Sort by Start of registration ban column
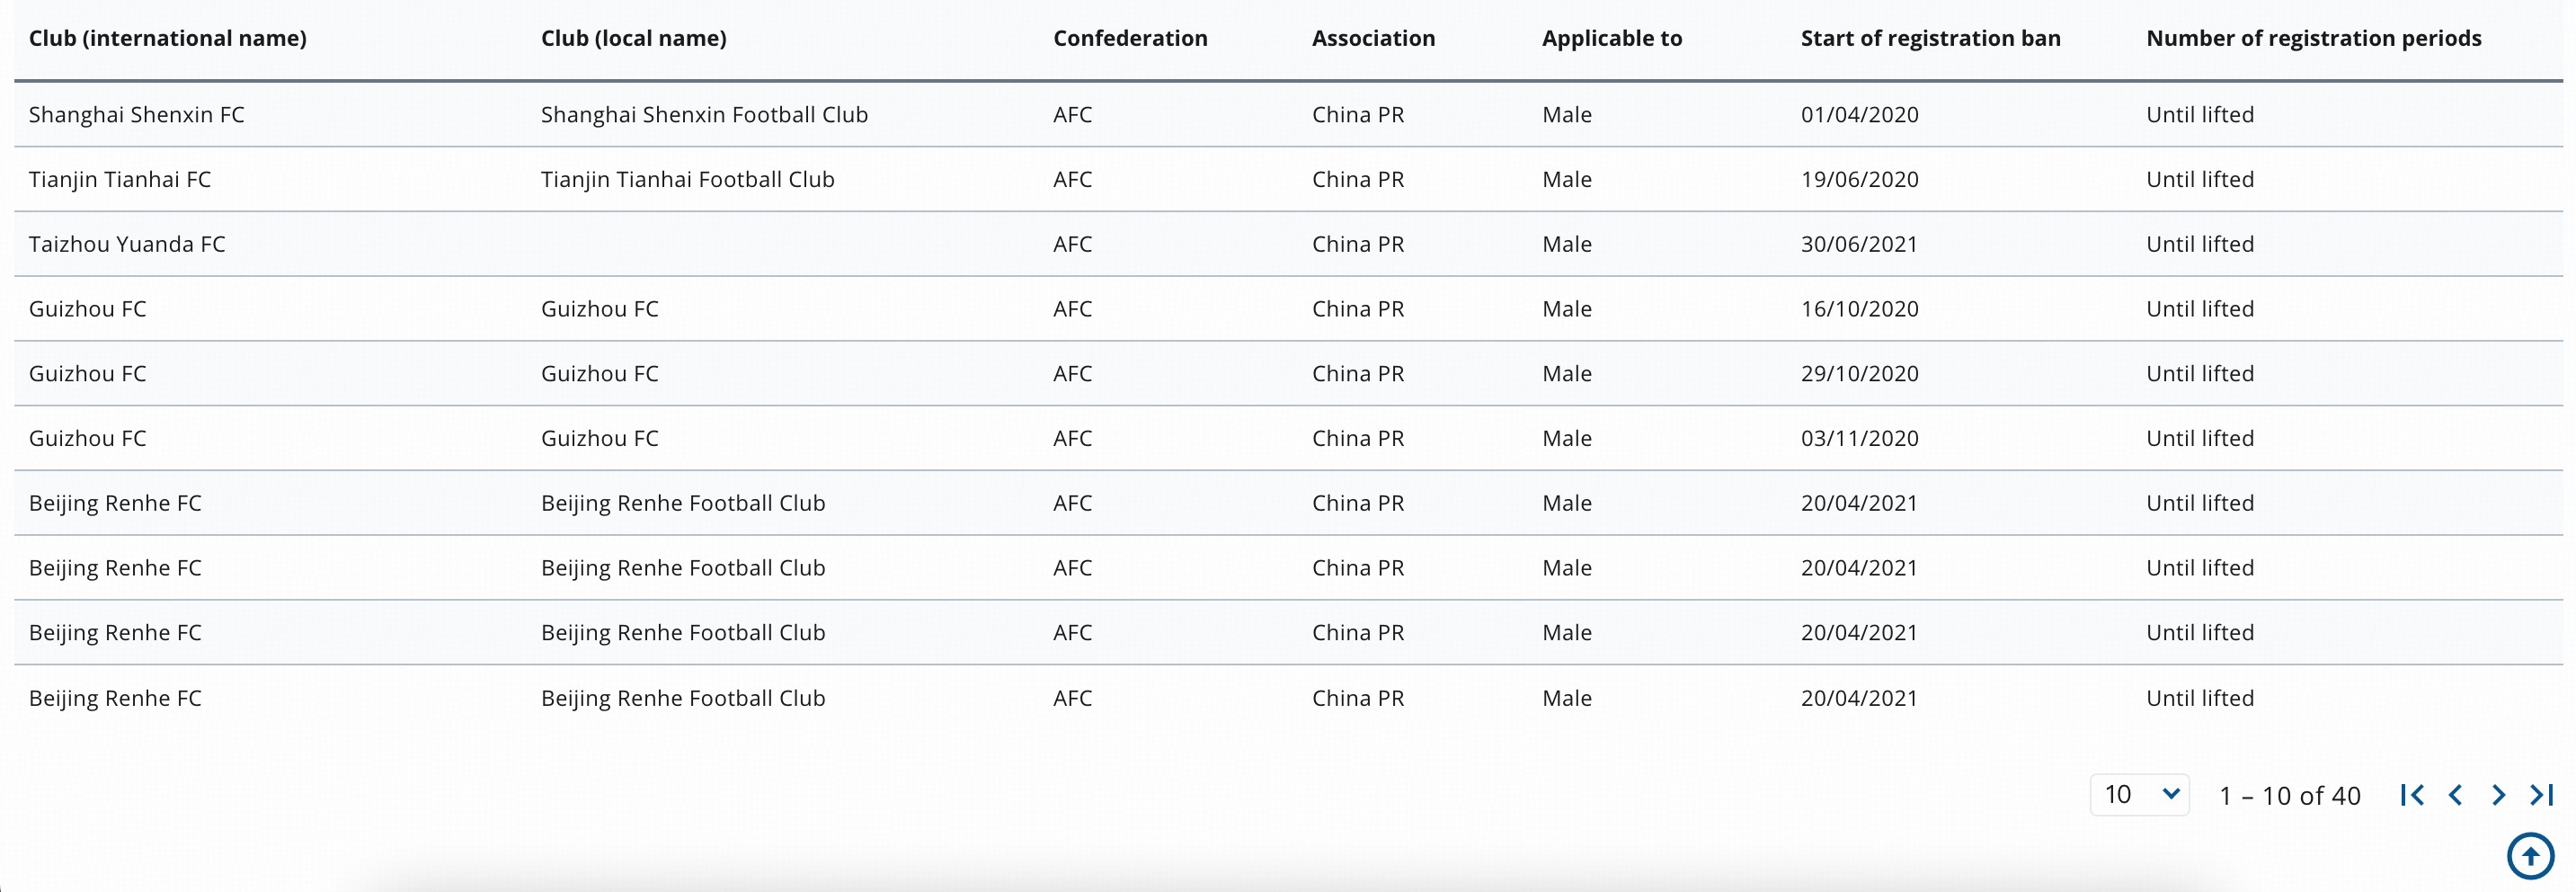The image size is (2576, 892). [x=1931, y=38]
